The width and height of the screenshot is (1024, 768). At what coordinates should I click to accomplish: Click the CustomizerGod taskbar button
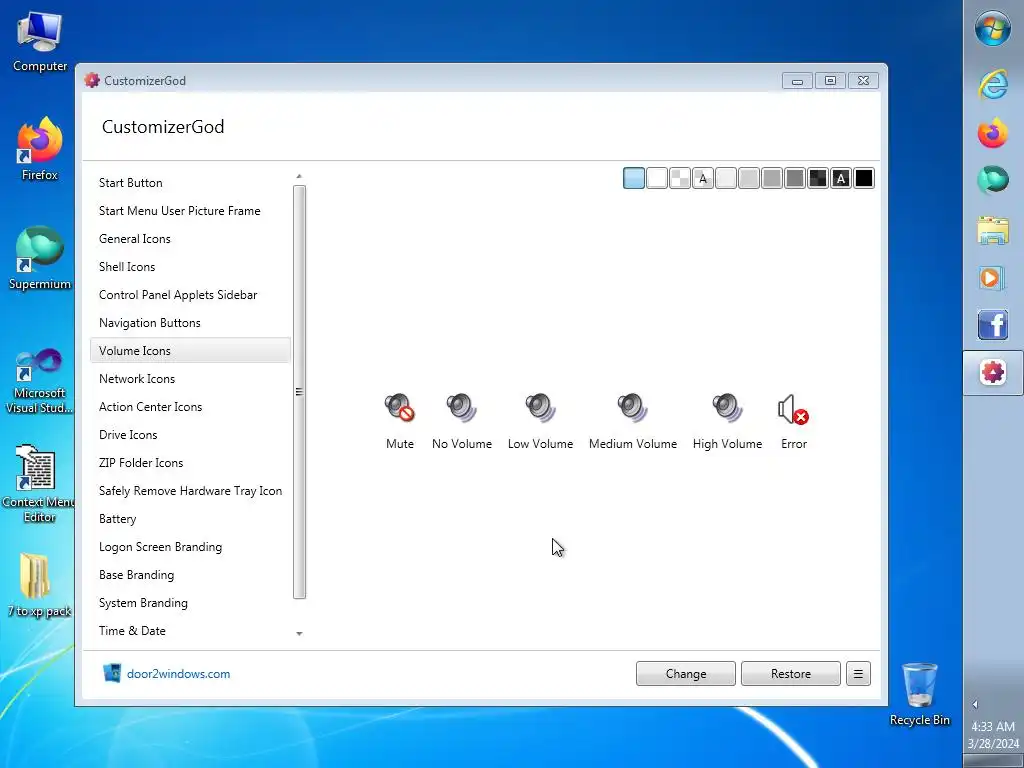[x=993, y=373]
